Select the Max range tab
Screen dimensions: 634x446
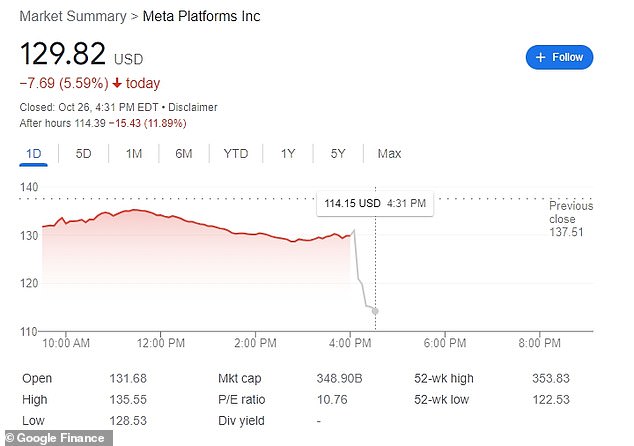point(389,153)
